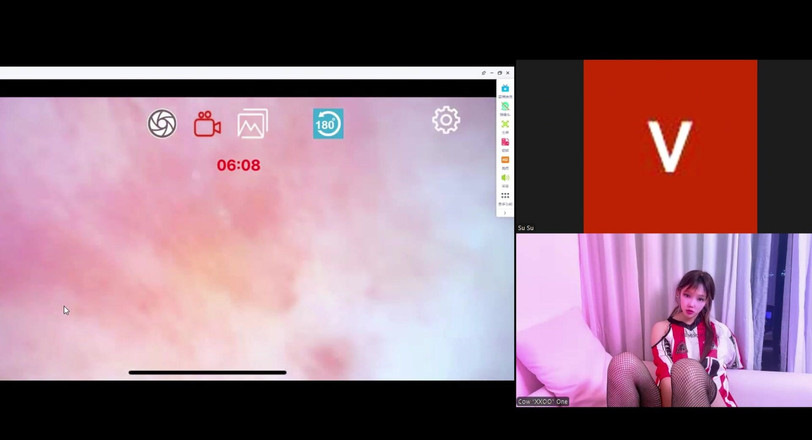Pin the window using the title bar pin icon
Screen dimensions: 812x440
coord(483,73)
